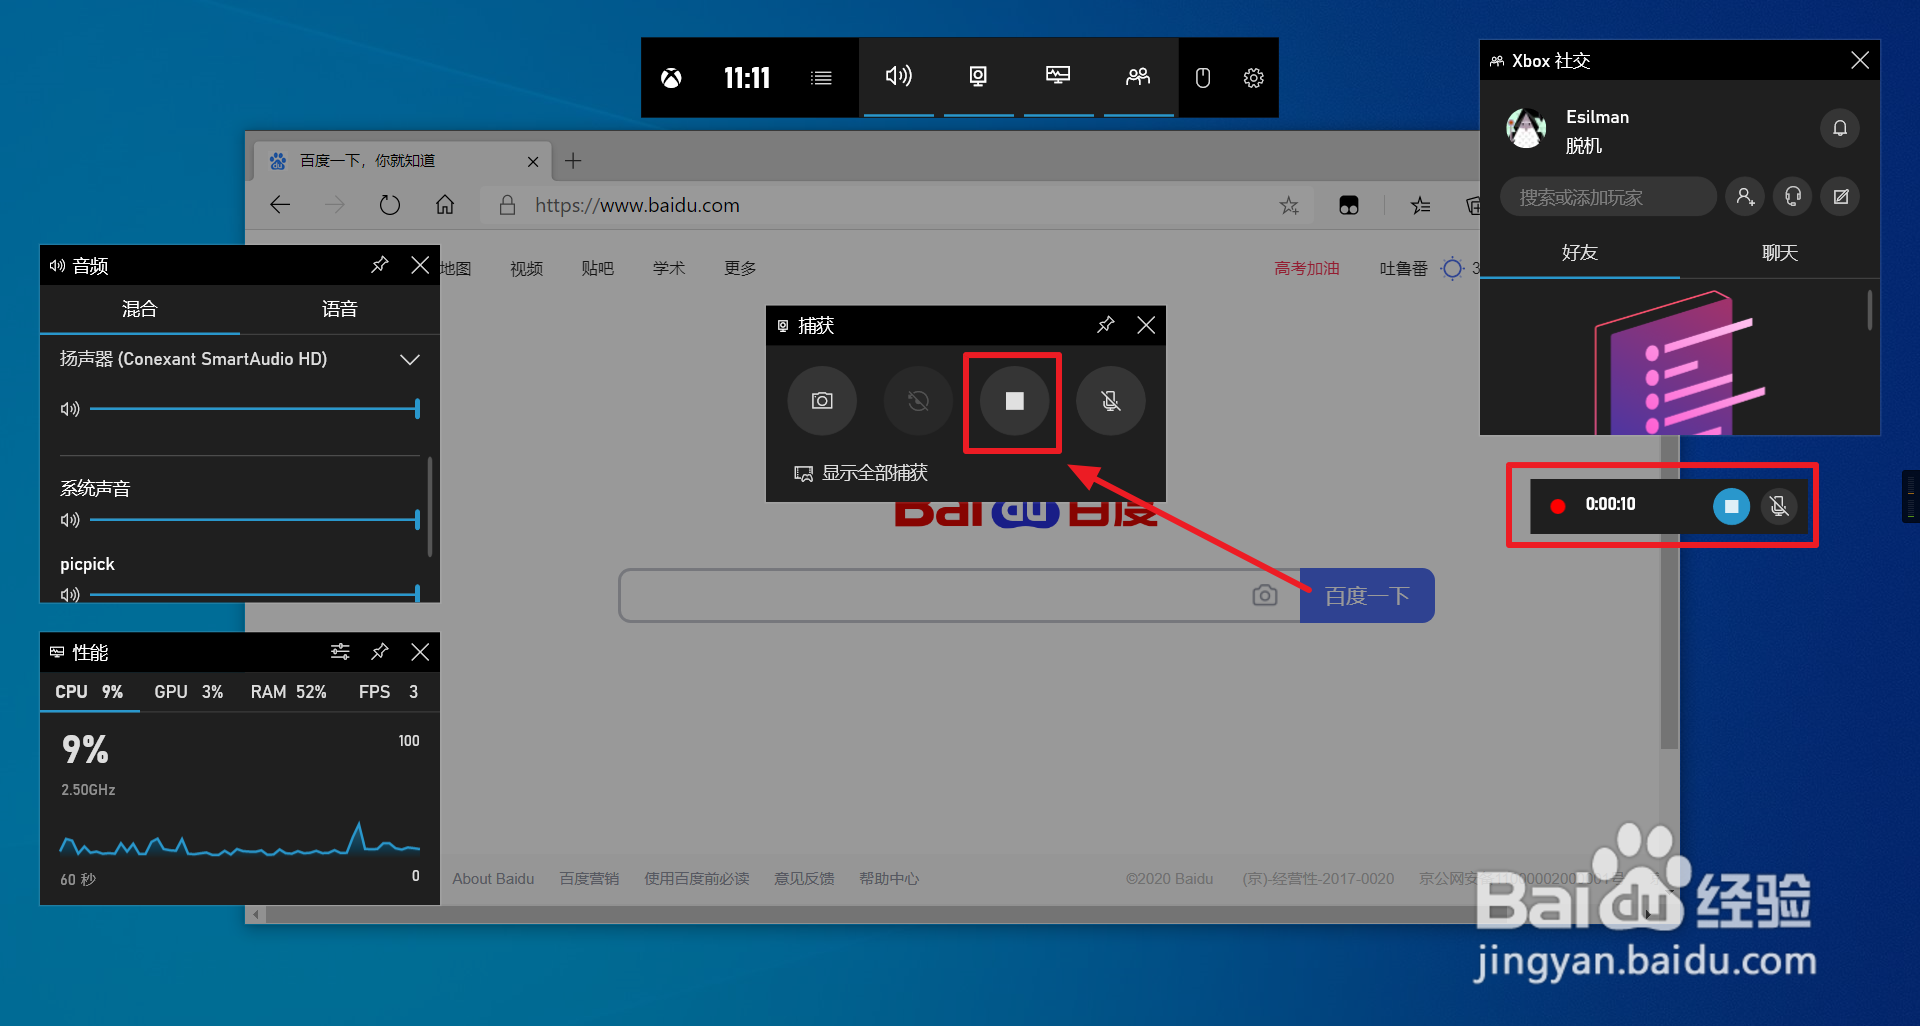Close the Capture widget
The image size is (1920, 1026).
(x=1146, y=325)
